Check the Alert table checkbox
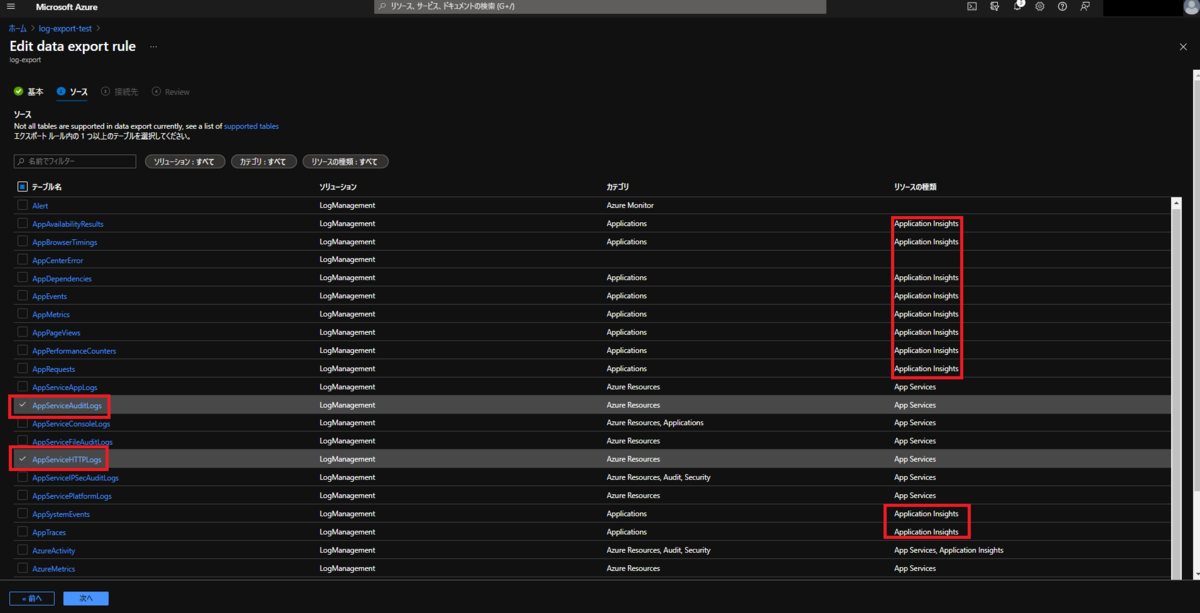1200x613 pixels. [x=22, y=205]
